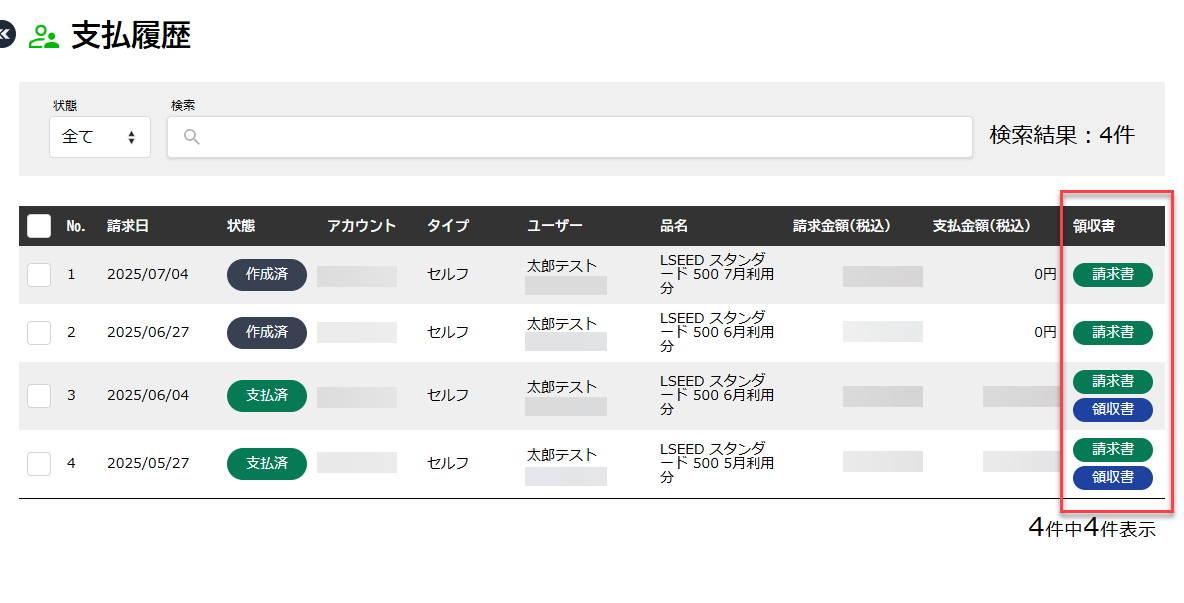Open 請求書 for the 2025/07/04 row

(x=1112, y=274)
